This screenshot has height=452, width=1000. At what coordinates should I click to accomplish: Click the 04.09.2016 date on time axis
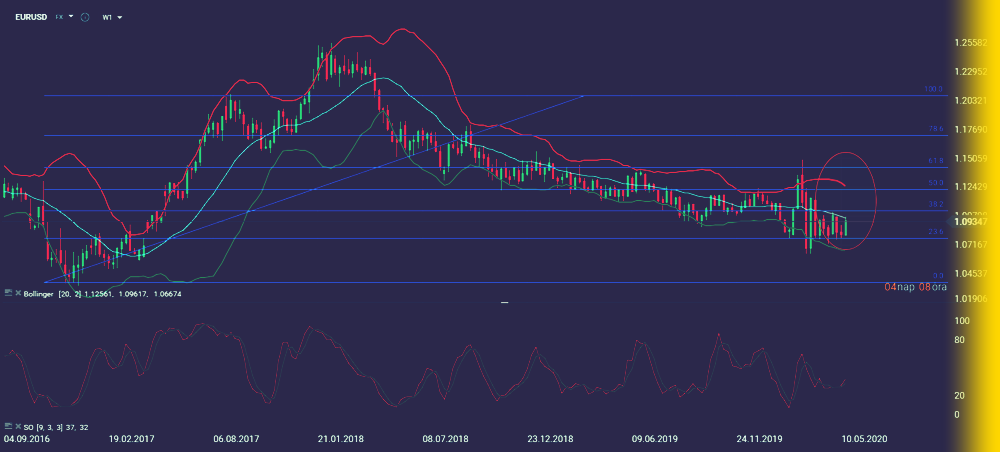(26, 439)
